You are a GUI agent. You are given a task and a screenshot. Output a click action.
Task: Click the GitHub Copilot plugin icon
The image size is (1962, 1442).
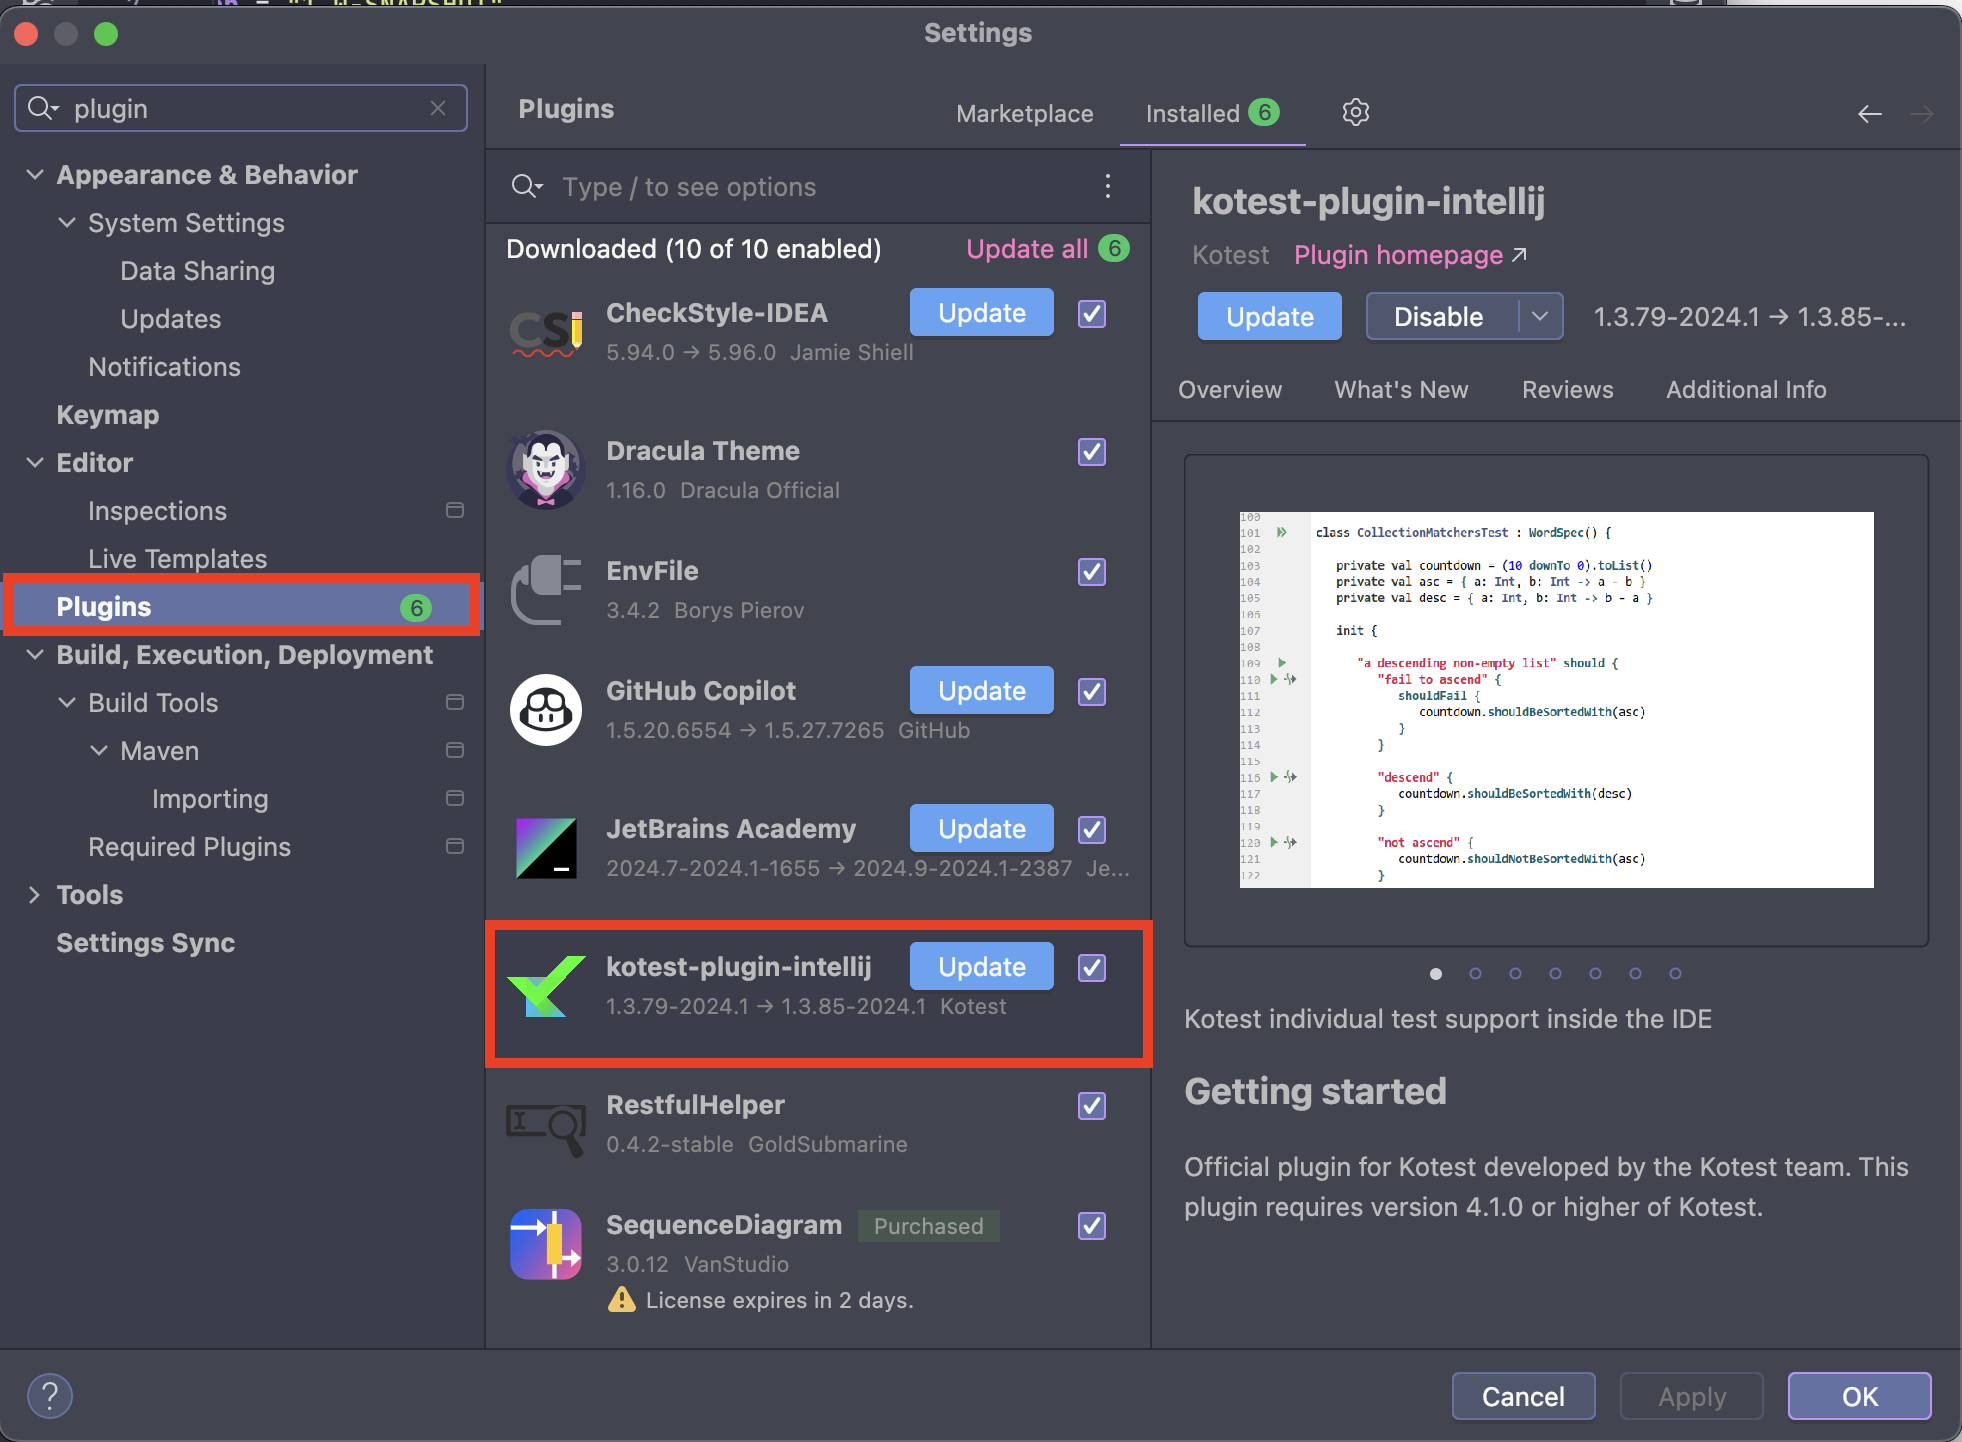point(545,710)
